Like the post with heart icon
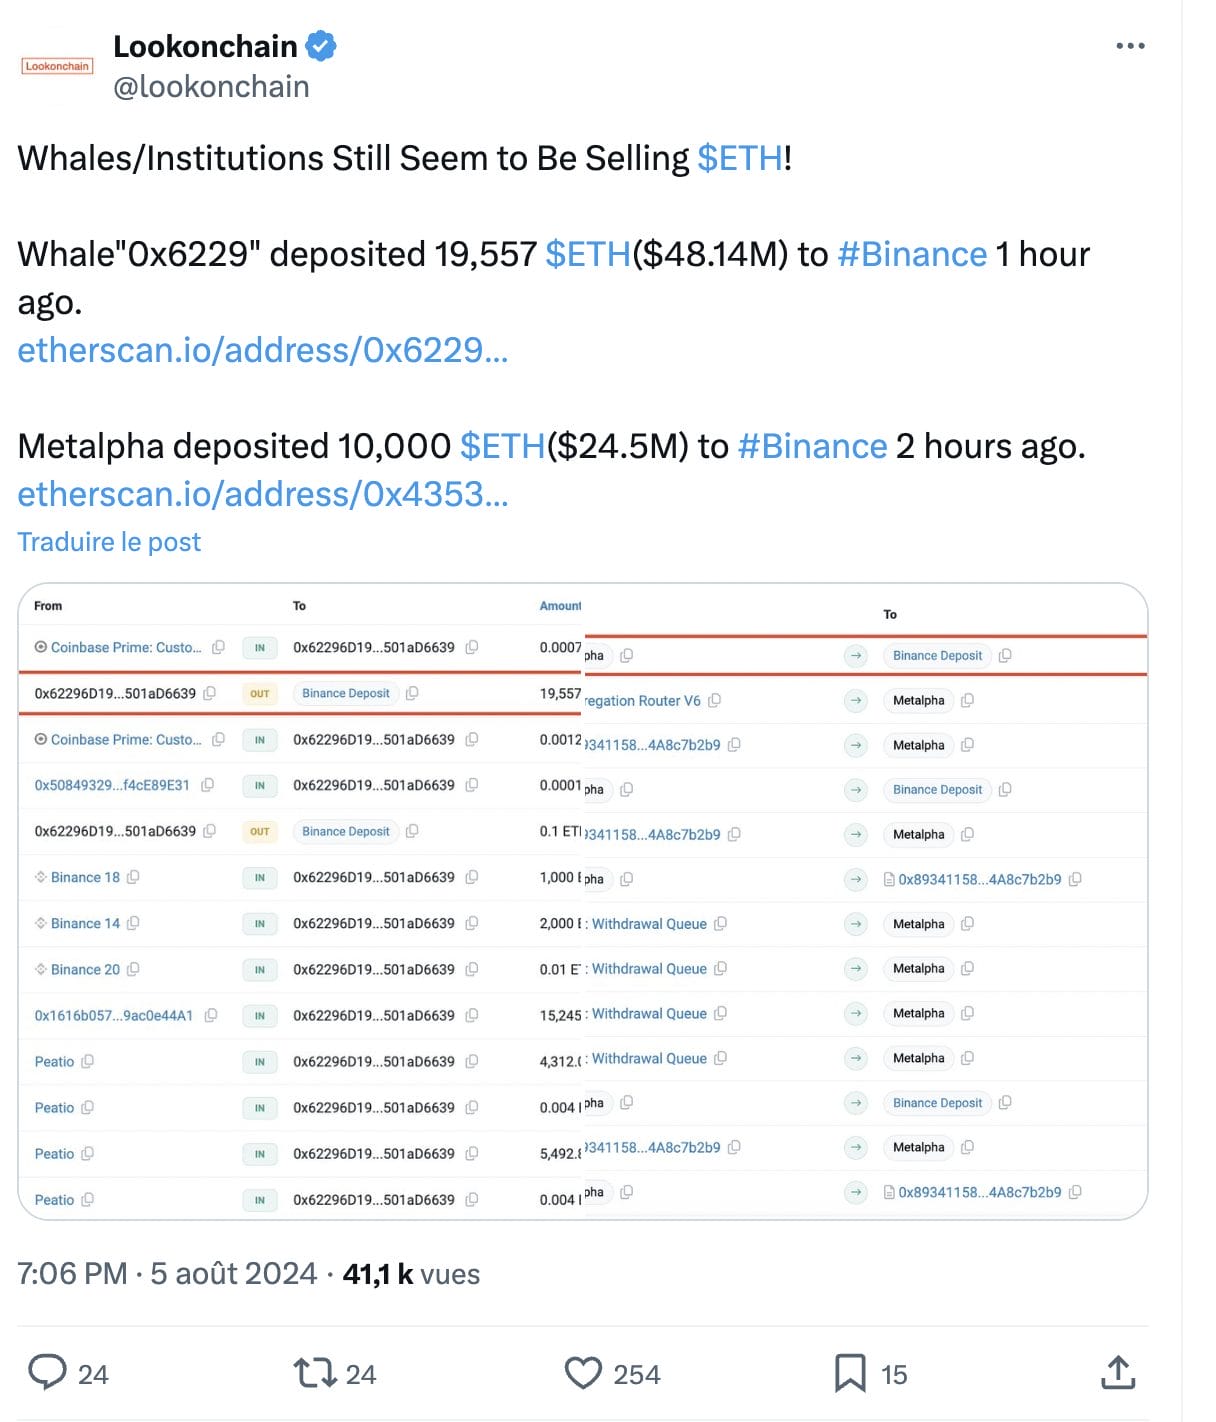Viewport: 1216px width, 1422px height. 583,1373
